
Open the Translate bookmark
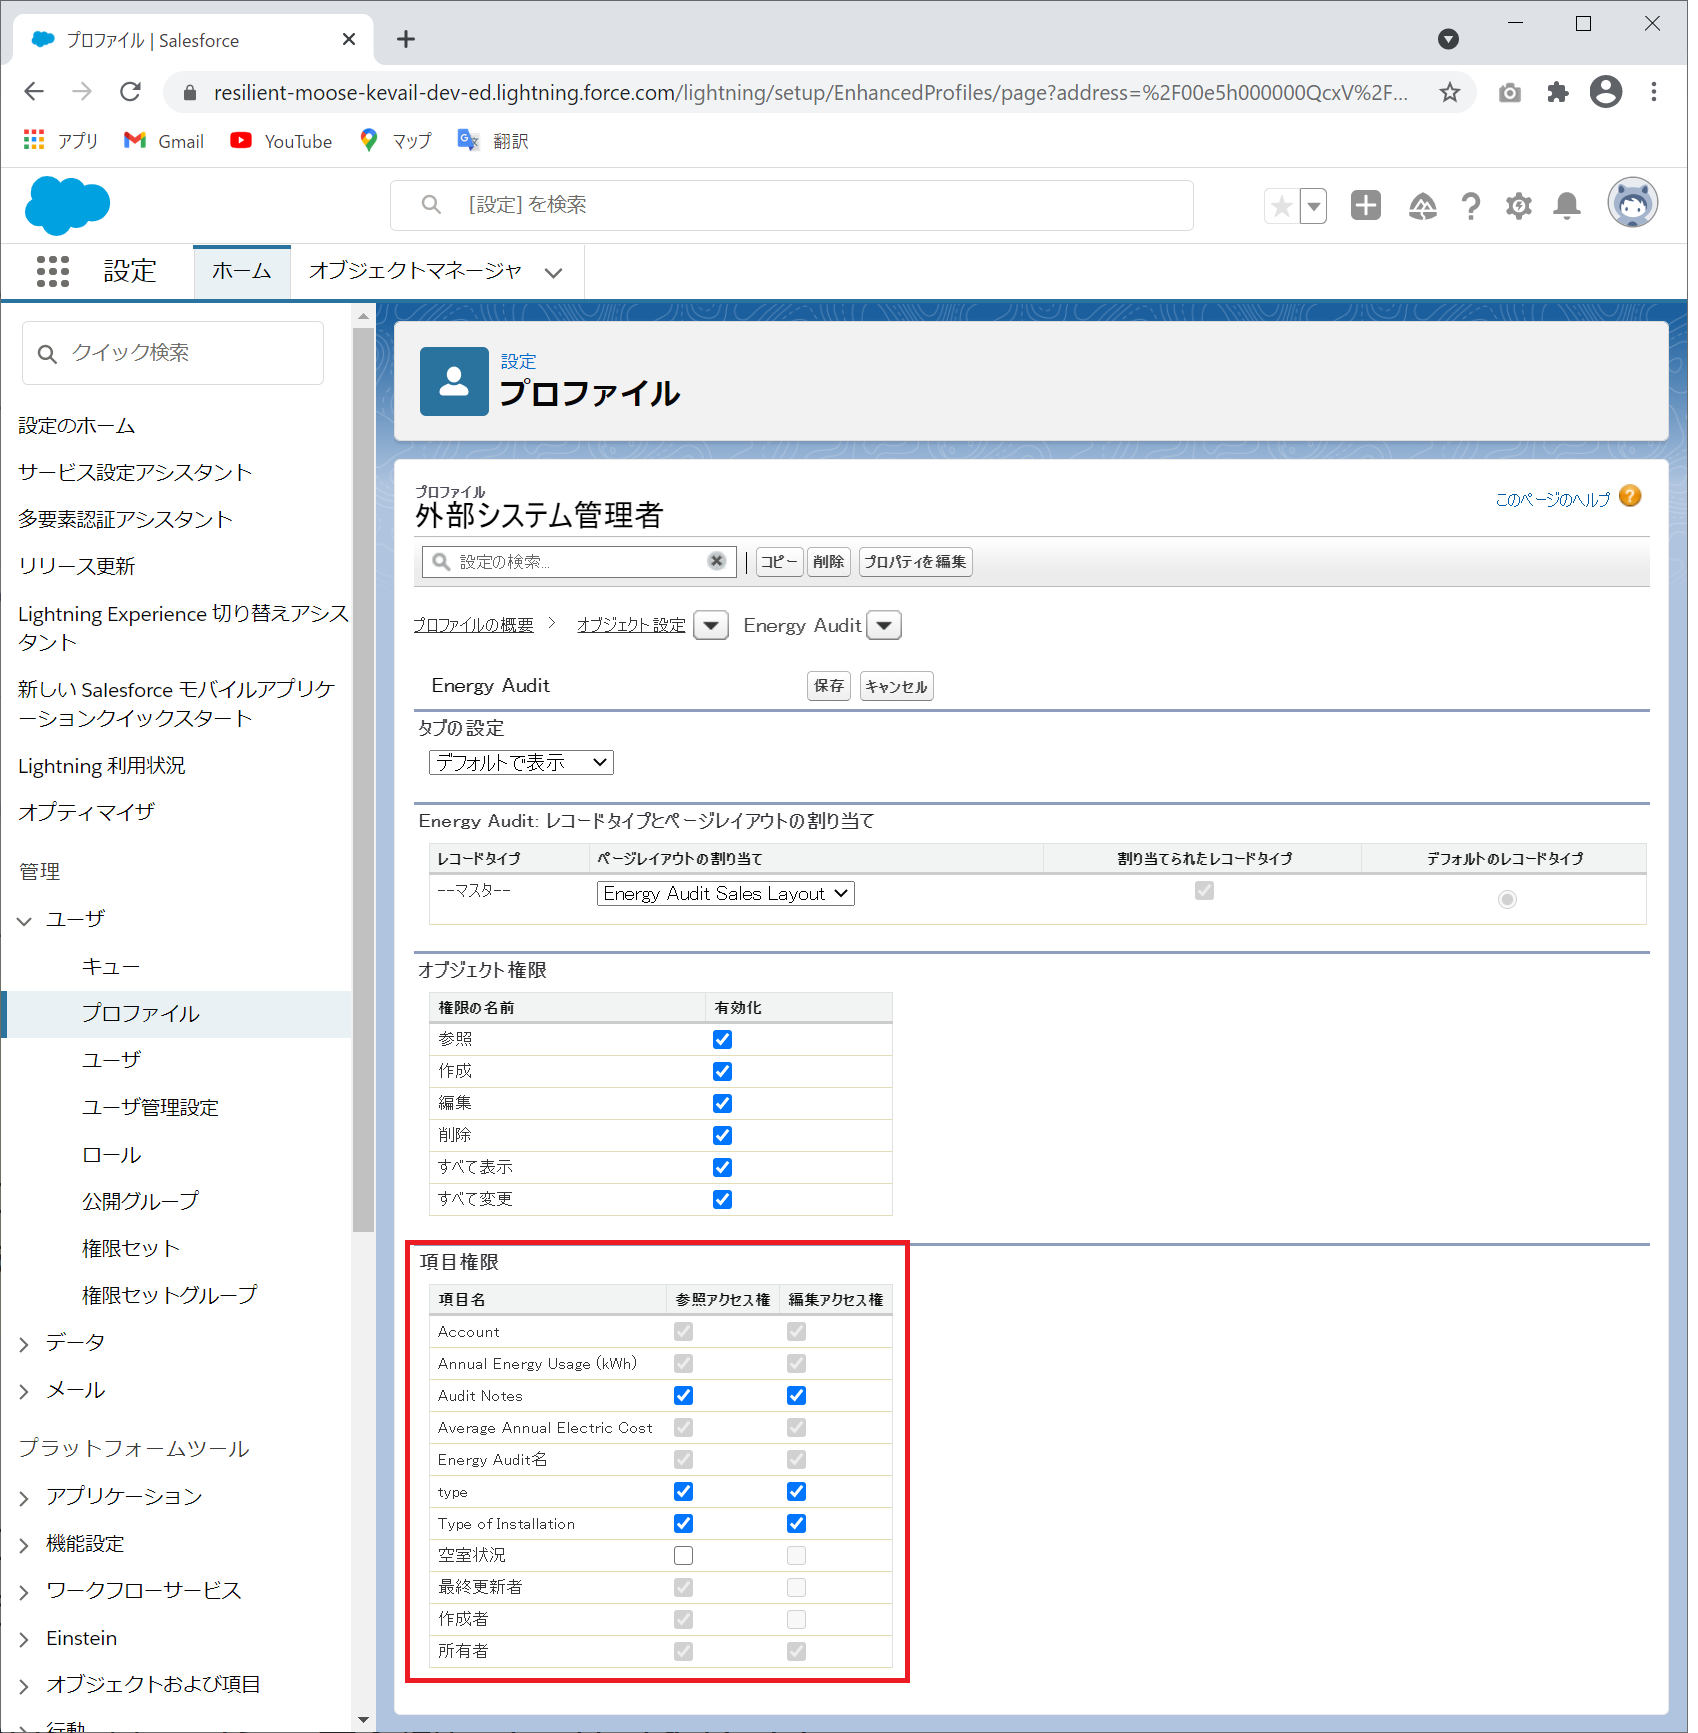coord(493,141)
